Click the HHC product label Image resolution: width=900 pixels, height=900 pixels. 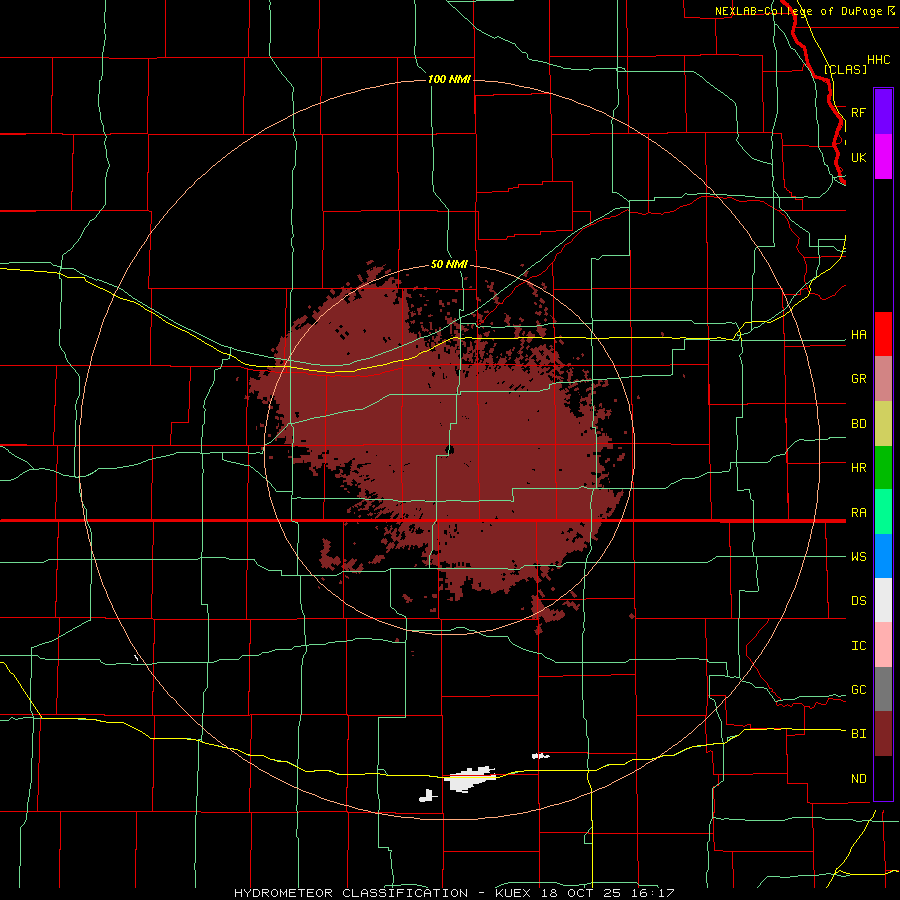tap(878, 60)
